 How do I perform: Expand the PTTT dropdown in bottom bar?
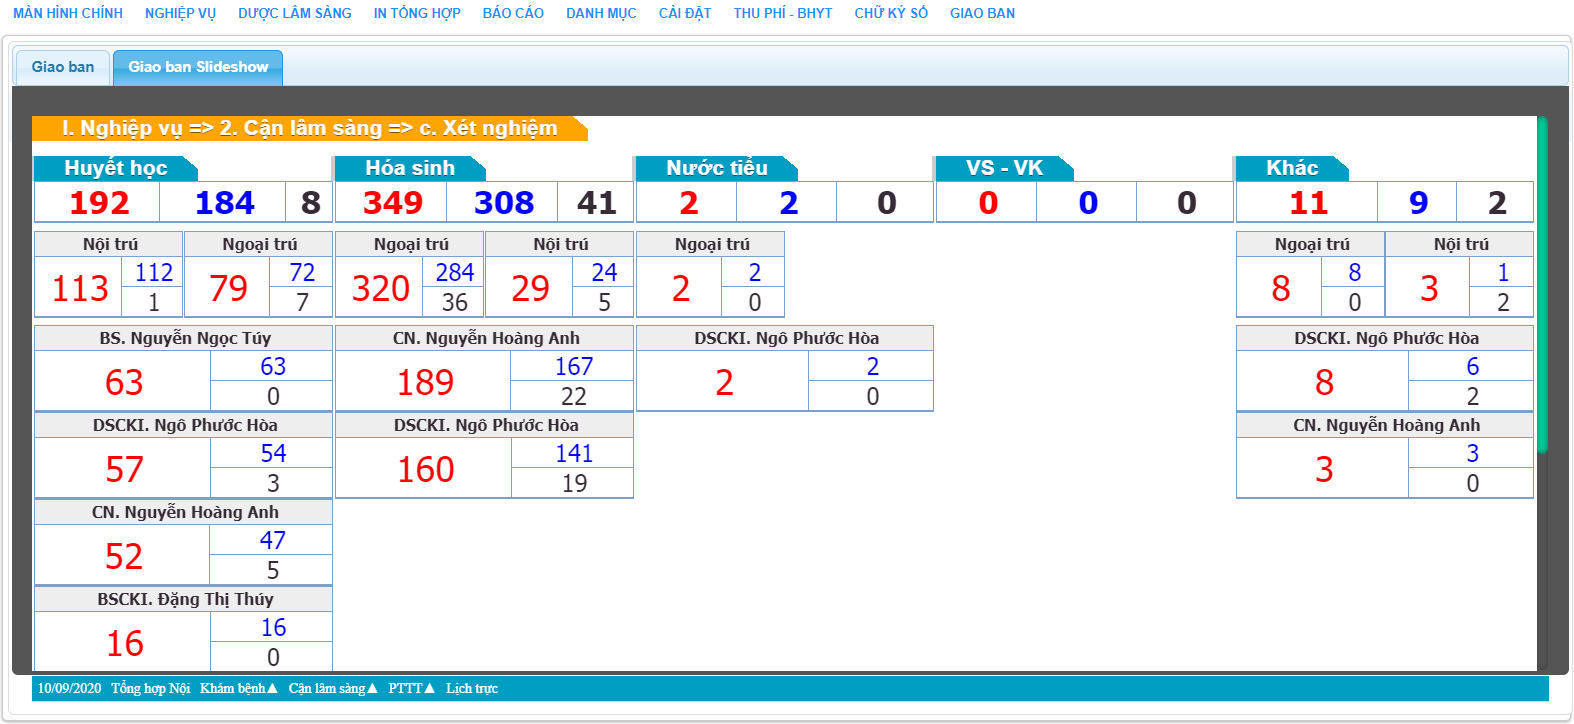pyautogui.click(x=411, y=688)
